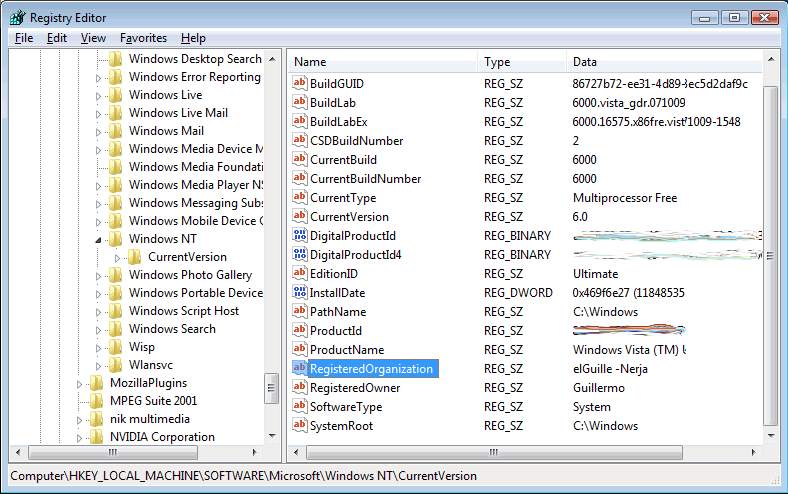This screenshot has height=494, width=788.
Task: Click the CurrentType string icon
Action: pos(300,197)
